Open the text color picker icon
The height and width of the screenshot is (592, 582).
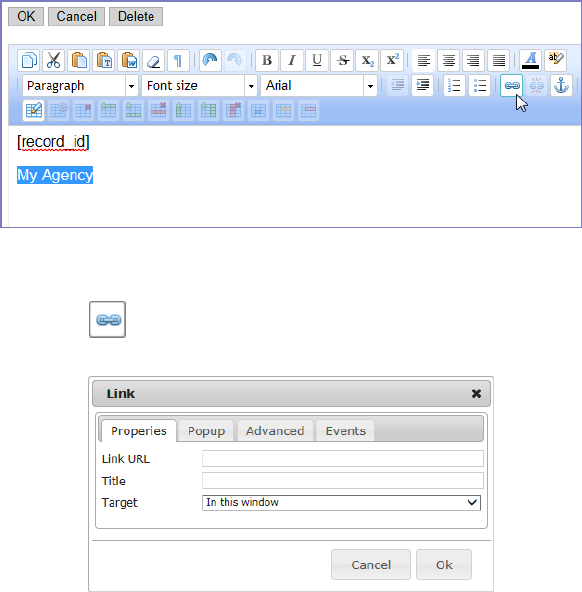tap(530, 60)
